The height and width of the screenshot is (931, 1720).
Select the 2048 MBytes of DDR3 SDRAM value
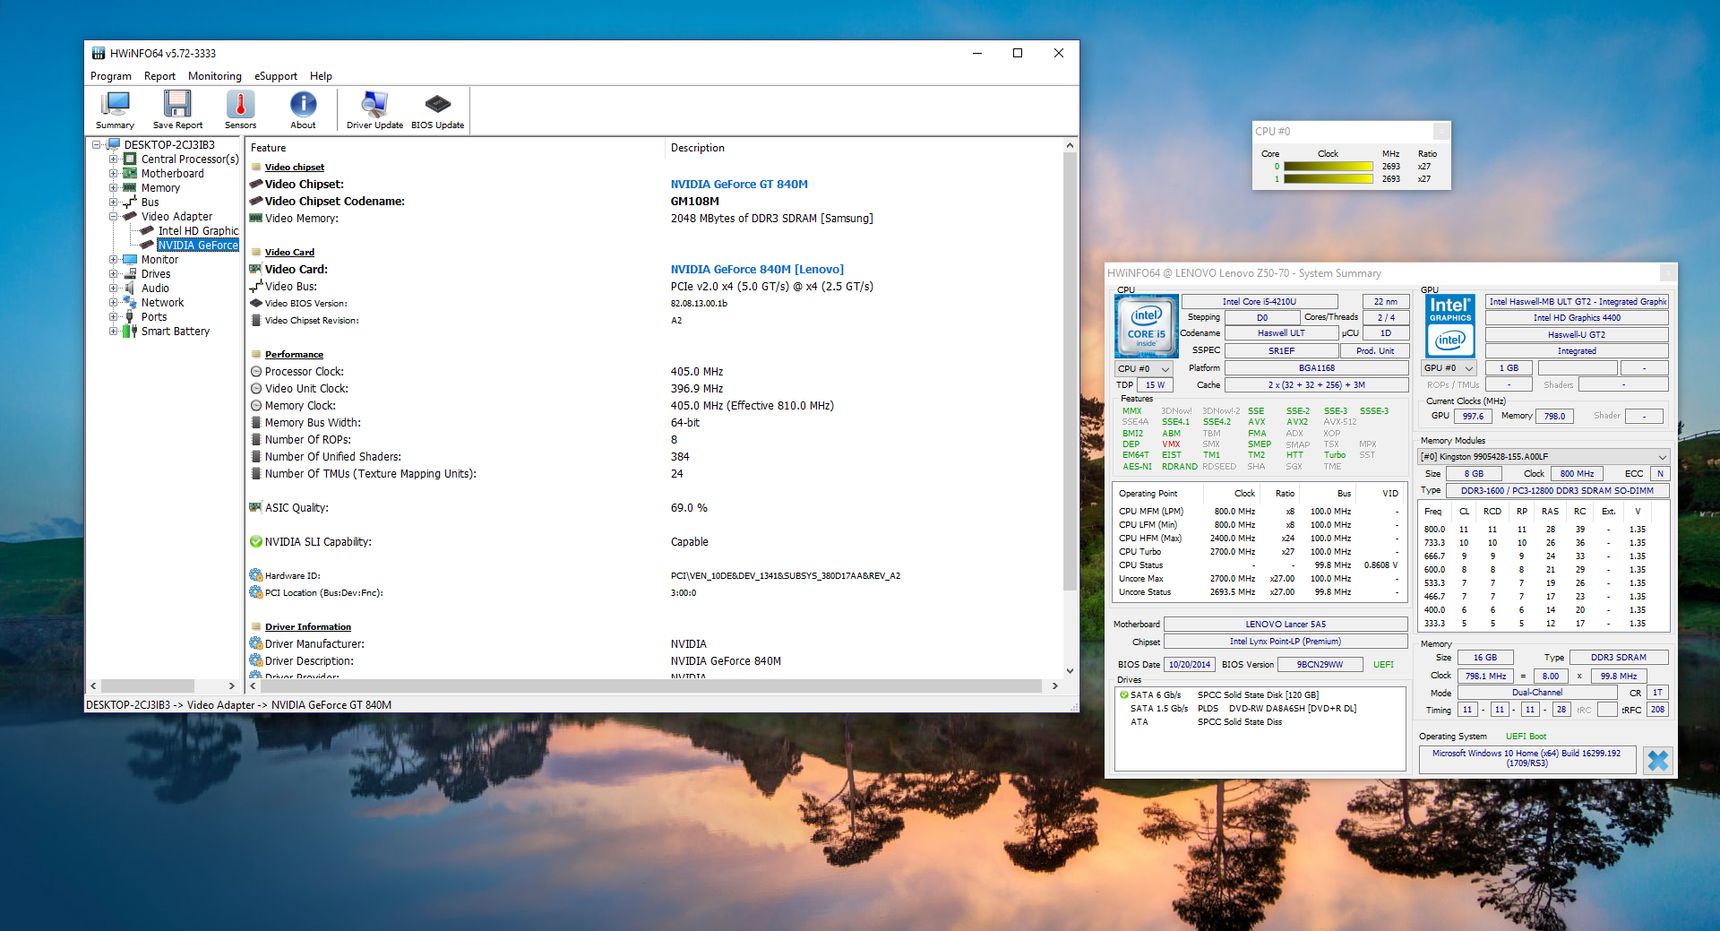(x=772, y=218)
